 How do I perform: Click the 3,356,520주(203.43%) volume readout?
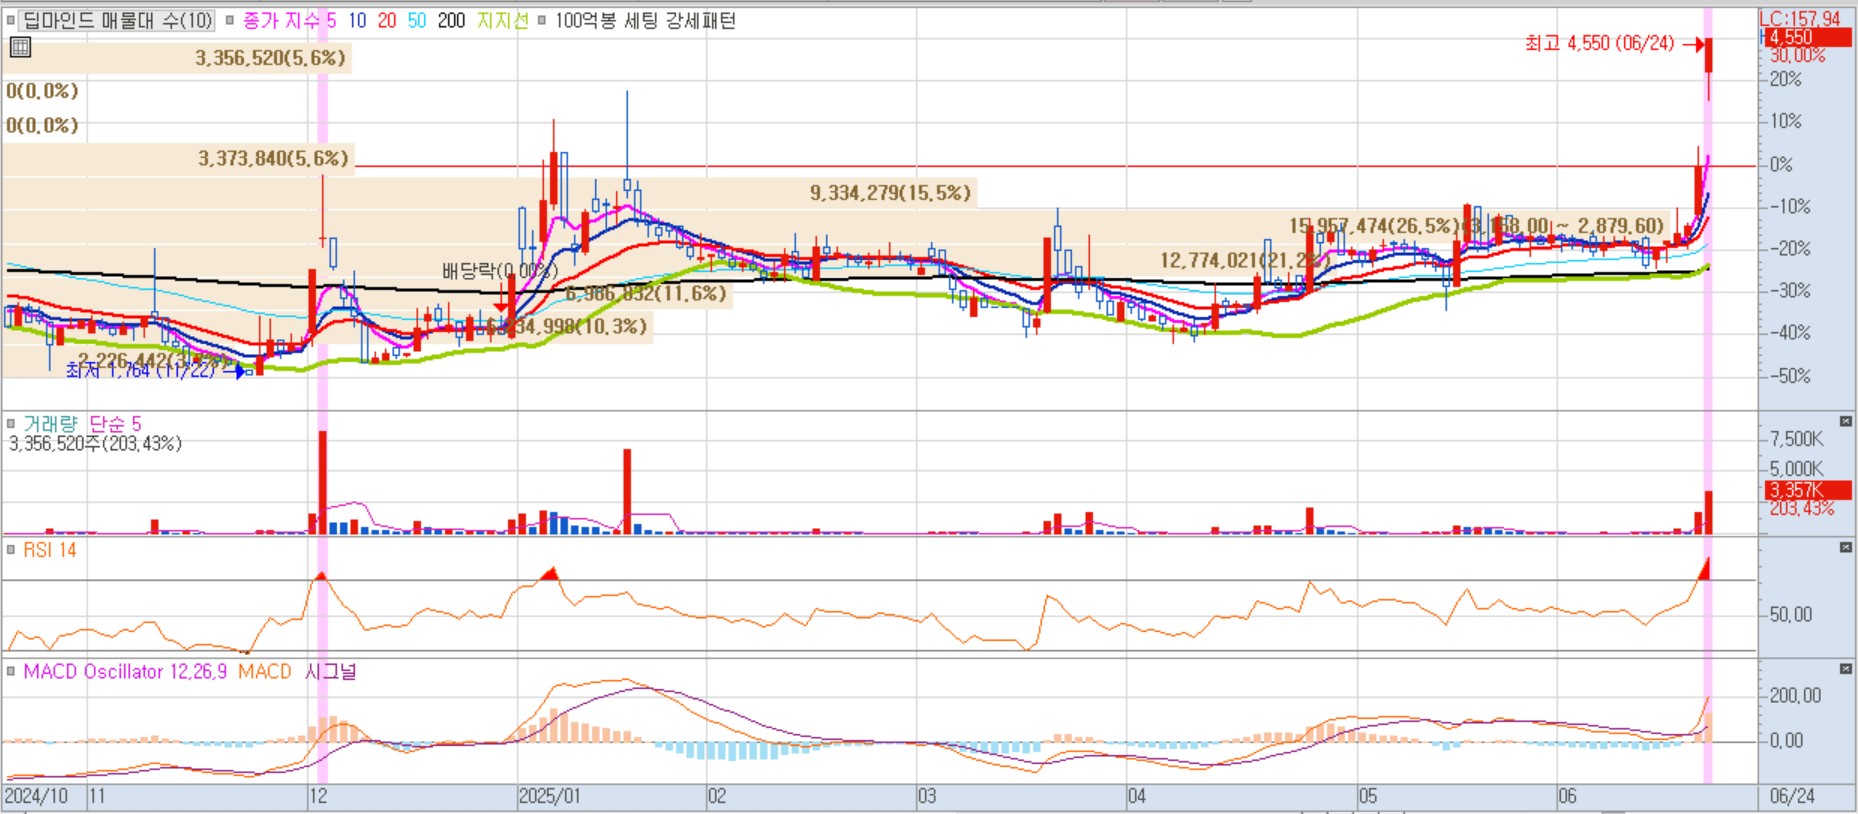pos(95,443)
